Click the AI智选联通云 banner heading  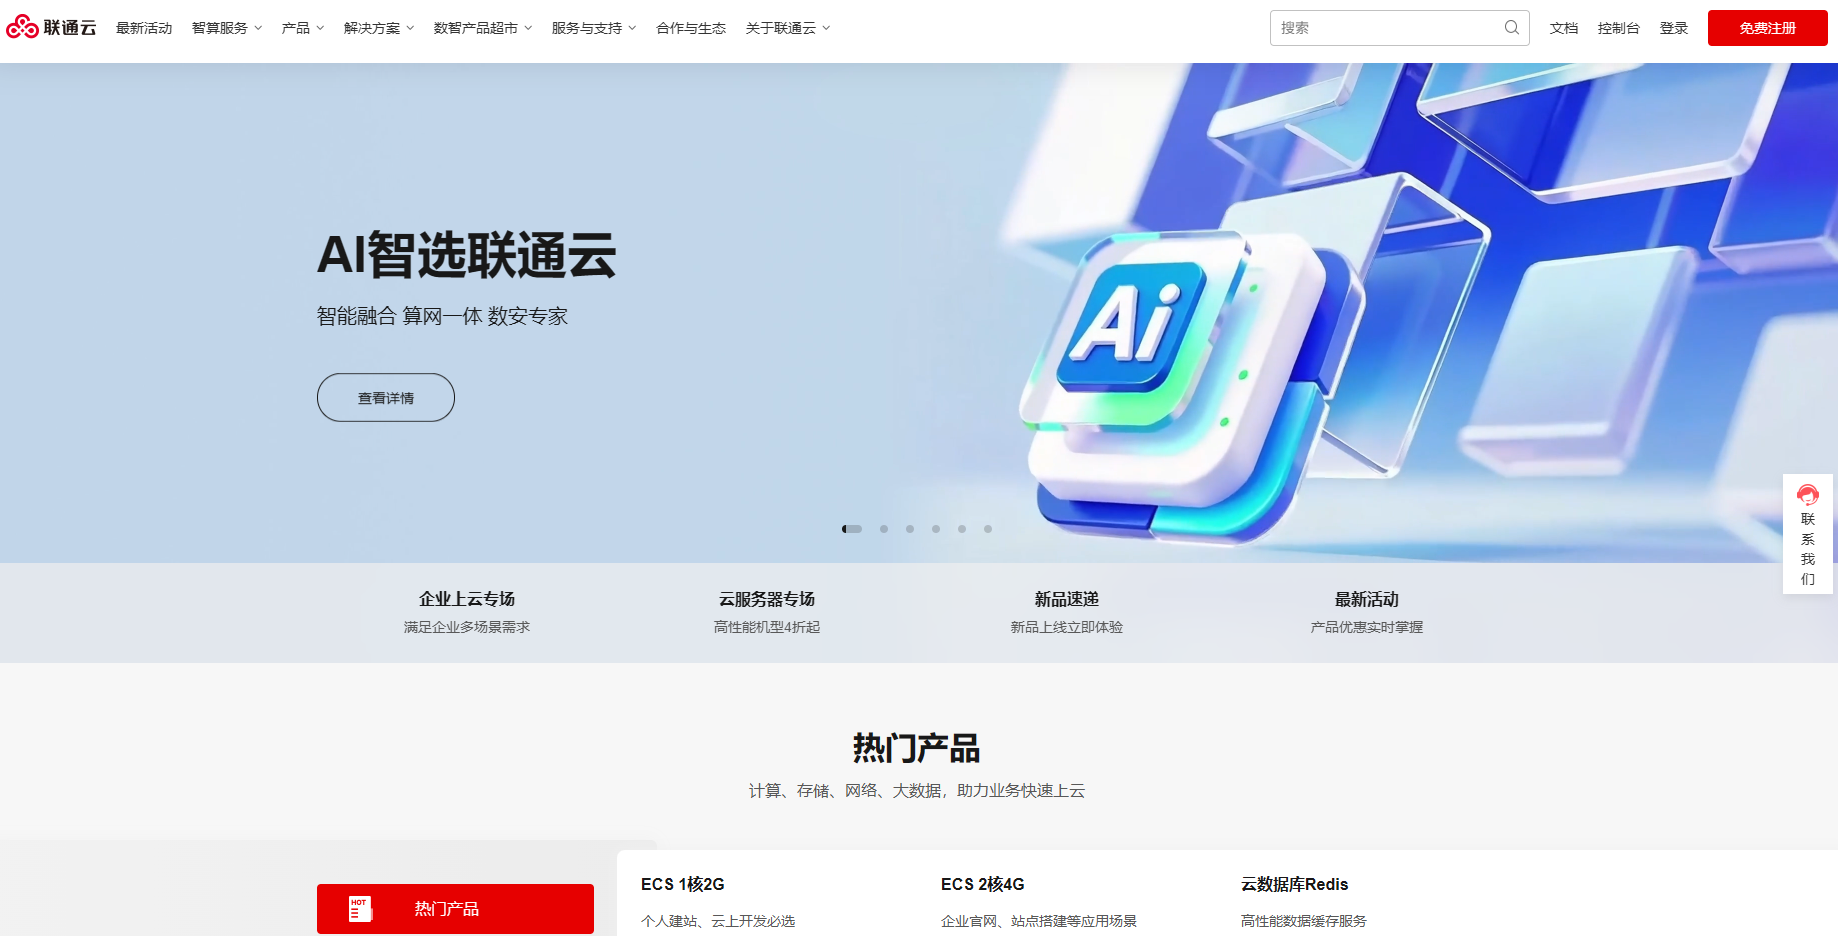[x=467, y=255]
